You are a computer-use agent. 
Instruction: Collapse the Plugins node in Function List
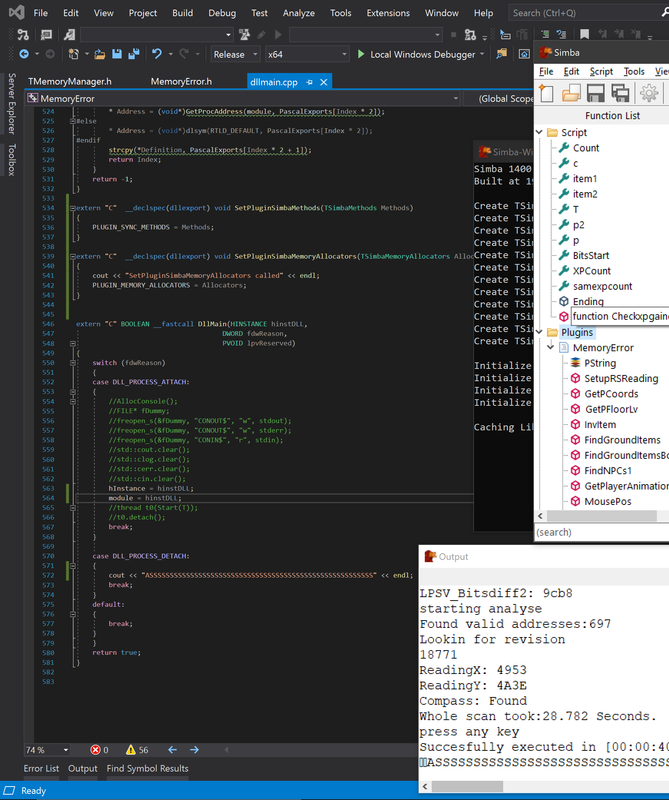(539, 332)
